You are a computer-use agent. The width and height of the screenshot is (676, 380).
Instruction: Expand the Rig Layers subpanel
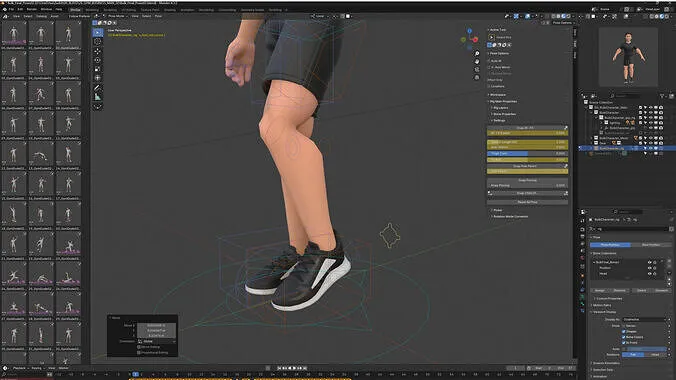[500, 108]
